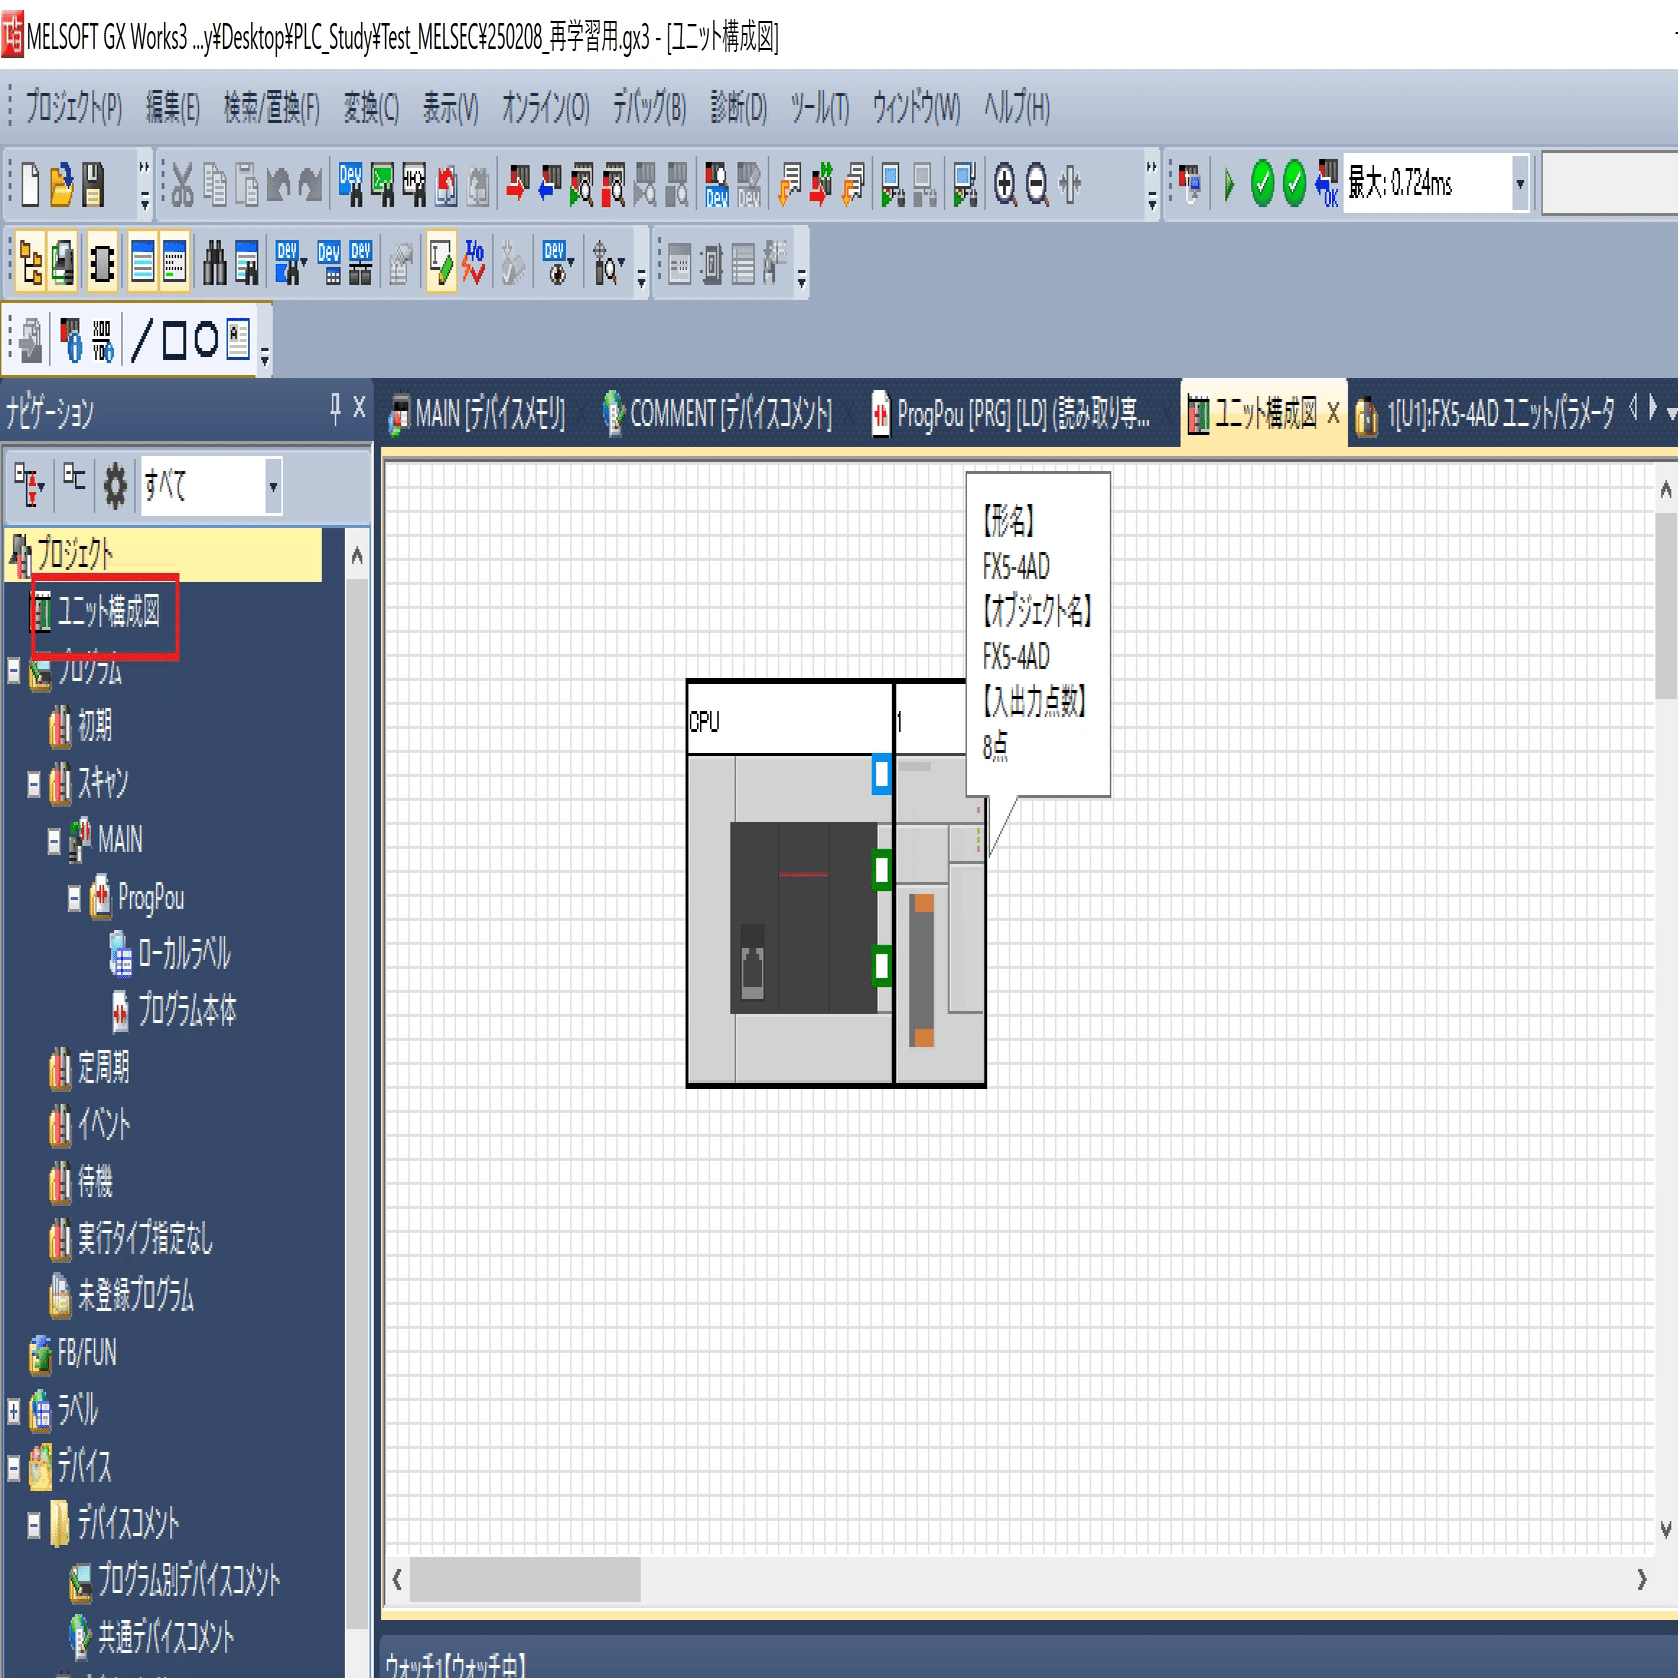Click the binoculars search toolbar icon
The height and width of the screenshot is (1678, 1678).
click(212, 262)
